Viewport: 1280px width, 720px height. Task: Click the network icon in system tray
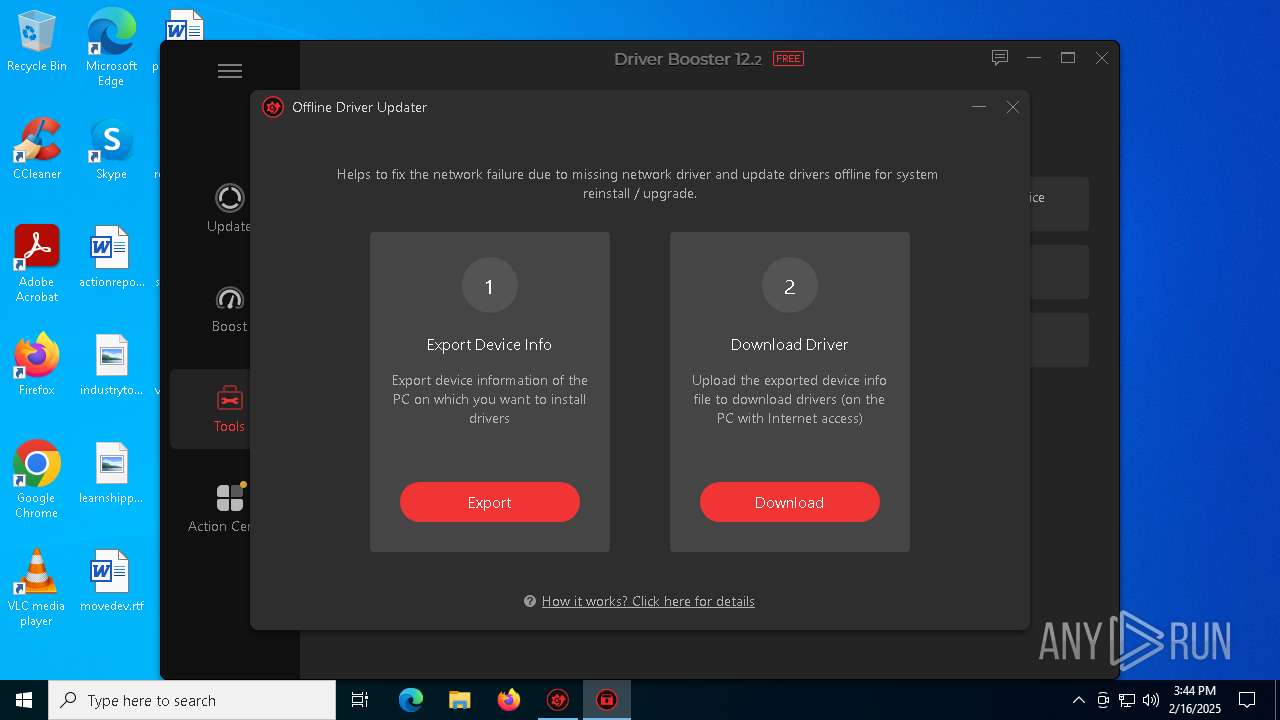(1127, 700)
